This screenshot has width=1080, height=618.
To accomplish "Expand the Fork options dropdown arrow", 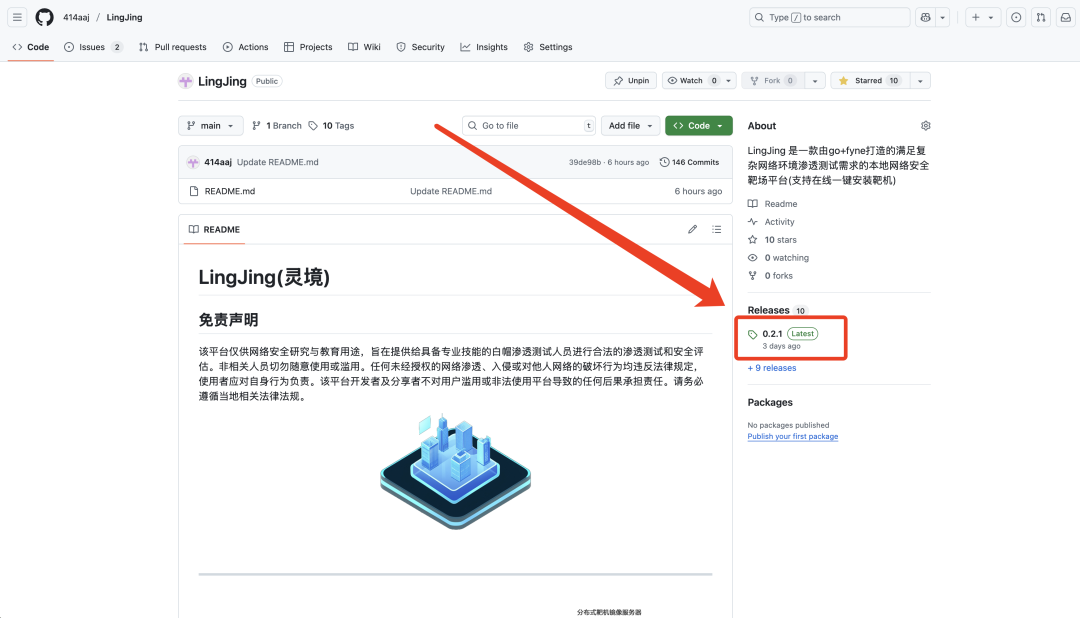I will click(x=815, y=81).
